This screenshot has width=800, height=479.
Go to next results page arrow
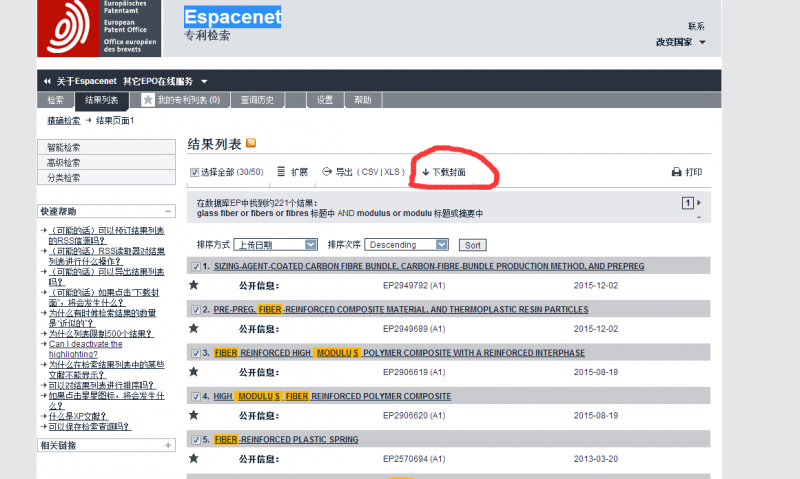(699, 203)
